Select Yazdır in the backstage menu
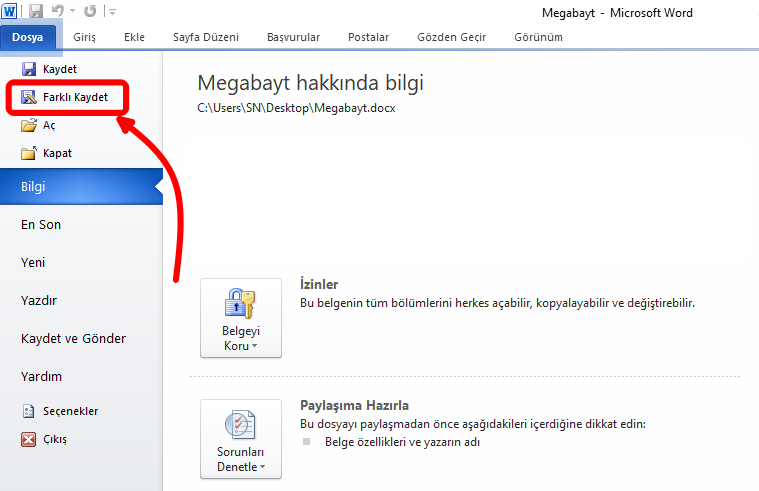Image resolution: width=759 pixels, height=491 pixels. coord(39,300)
